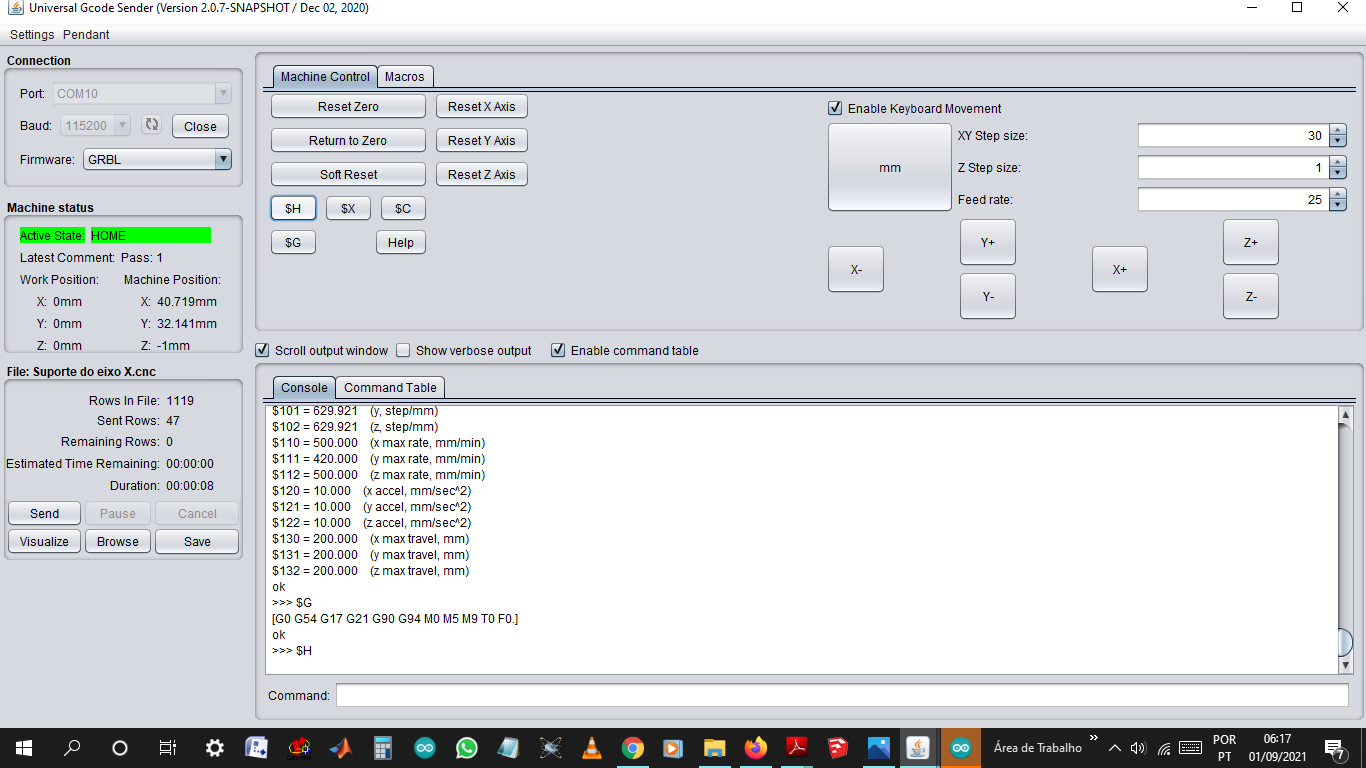Click Reset X Axis button
1366x768 pixels.
(482, 106)
